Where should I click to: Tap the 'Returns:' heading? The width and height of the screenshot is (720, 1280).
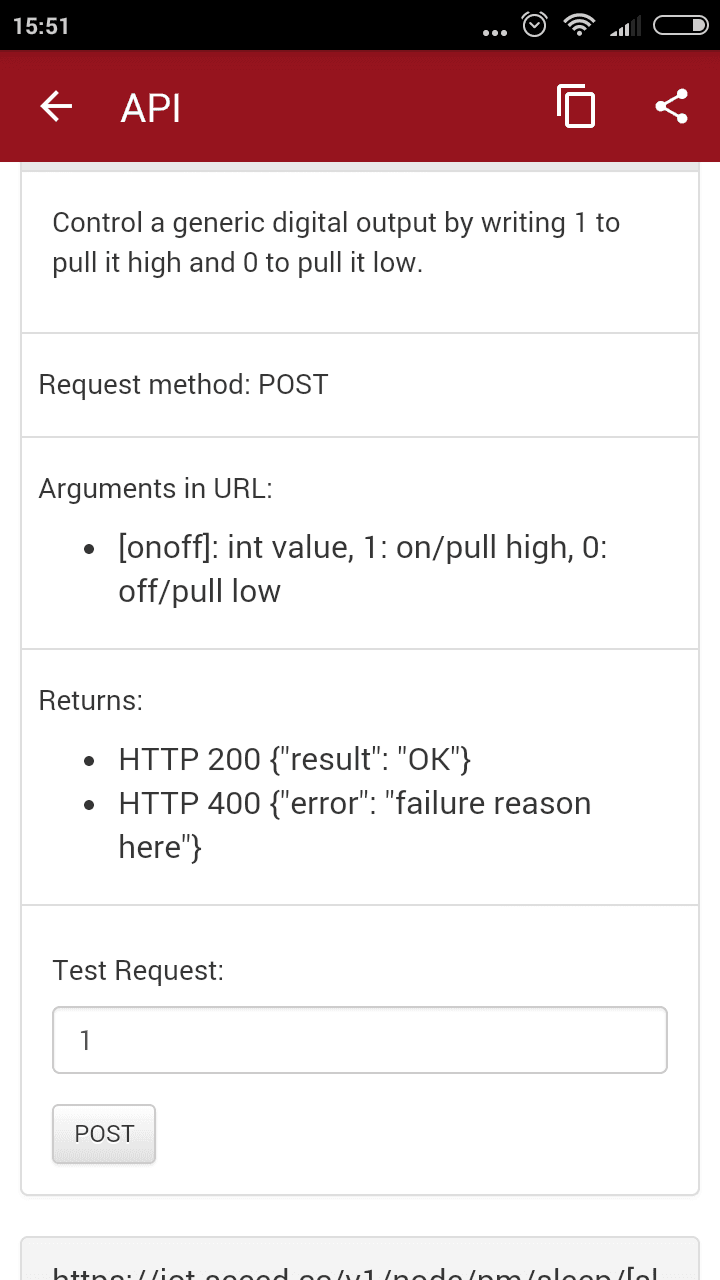click(x=91, y=701)
